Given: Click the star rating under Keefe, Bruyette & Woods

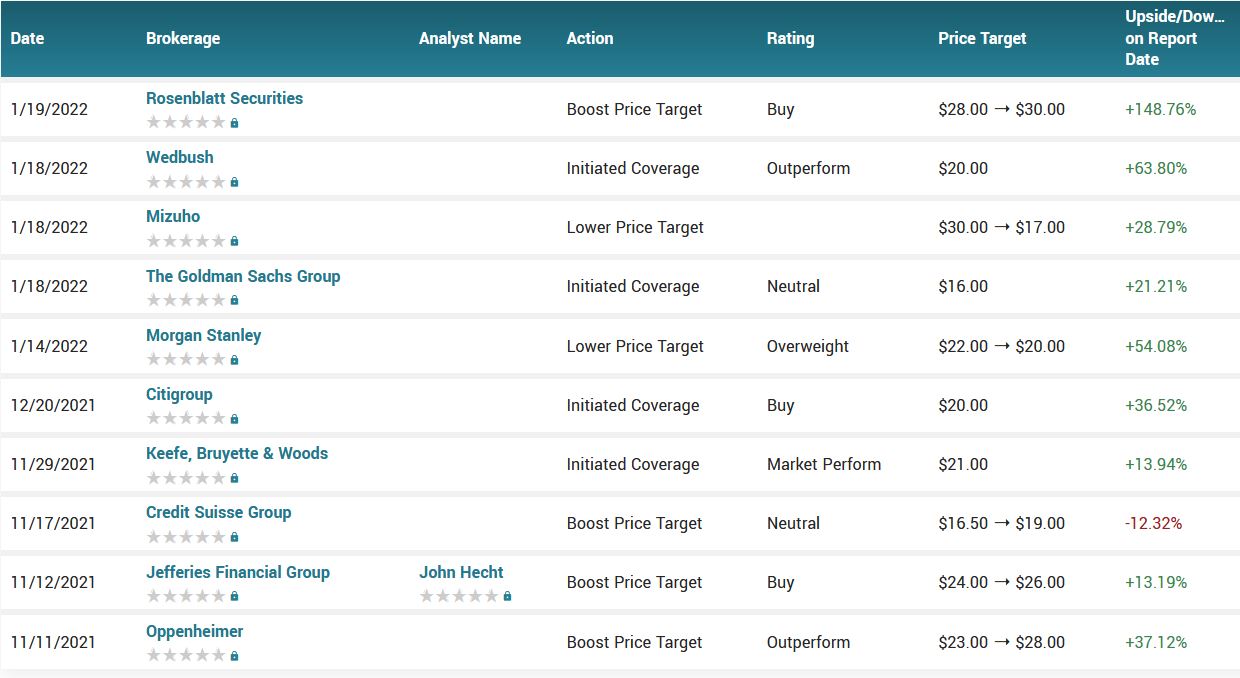Looking at the screenshot, I should 186,478.
